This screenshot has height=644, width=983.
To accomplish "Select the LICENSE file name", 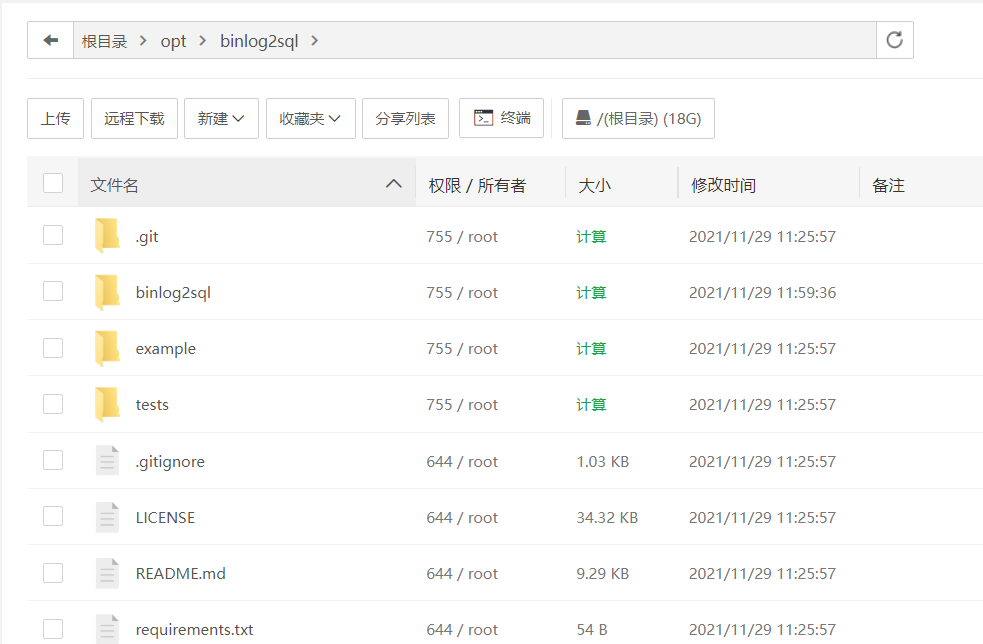I will click(166, 518).
